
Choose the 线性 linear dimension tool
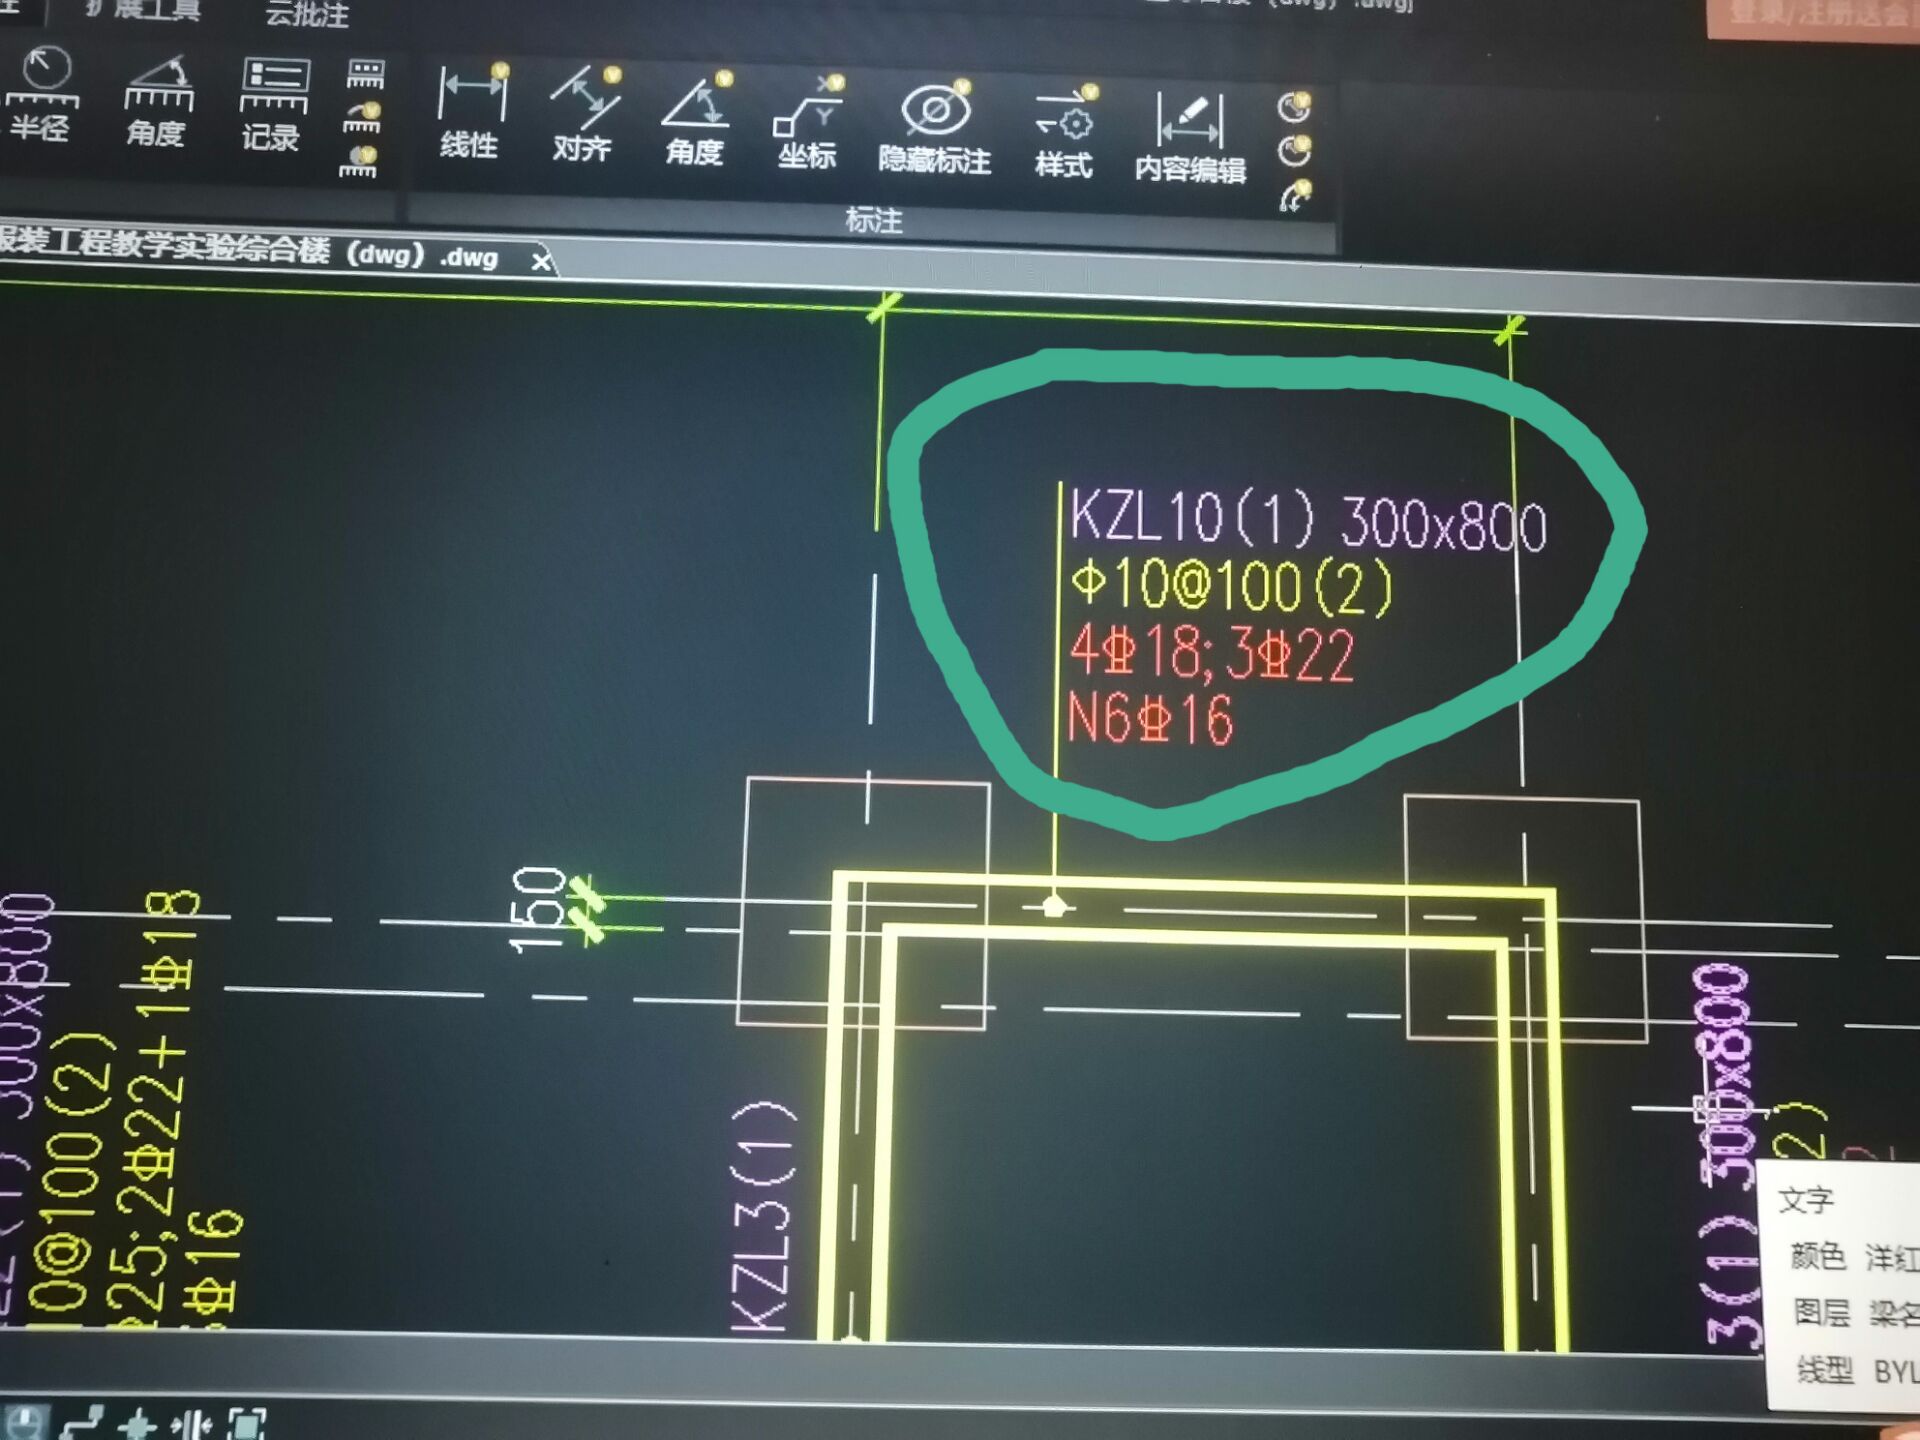[472, 111]
